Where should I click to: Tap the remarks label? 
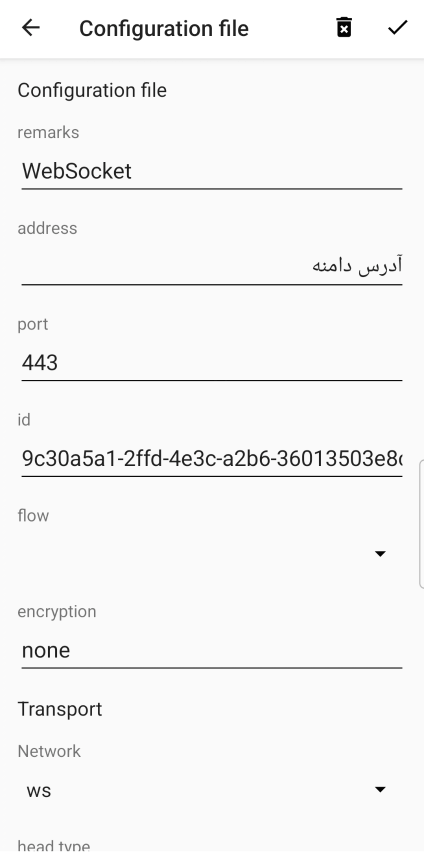(x=48, y=132)
